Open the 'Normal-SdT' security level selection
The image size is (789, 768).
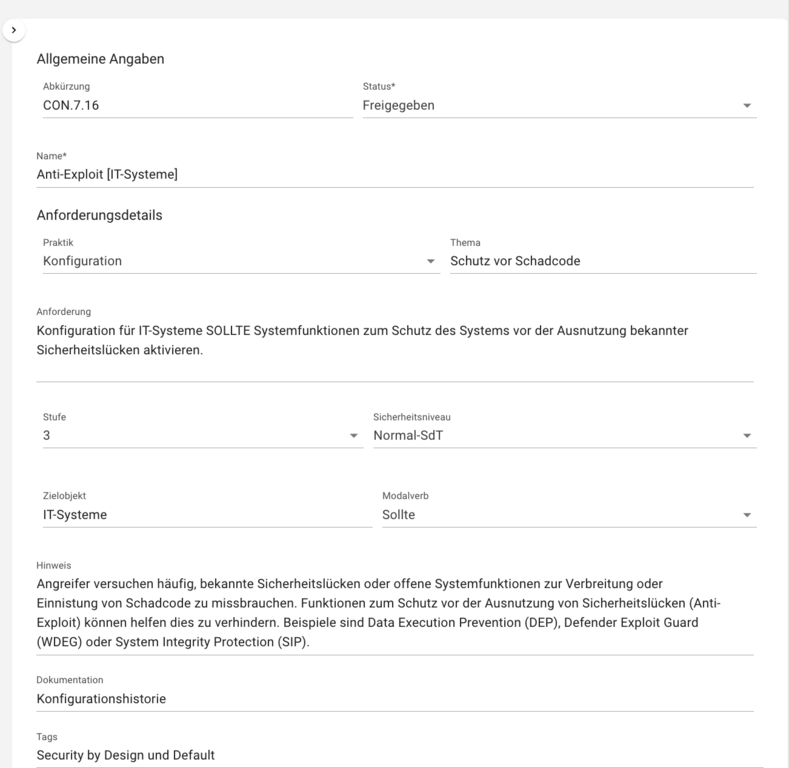408,435
